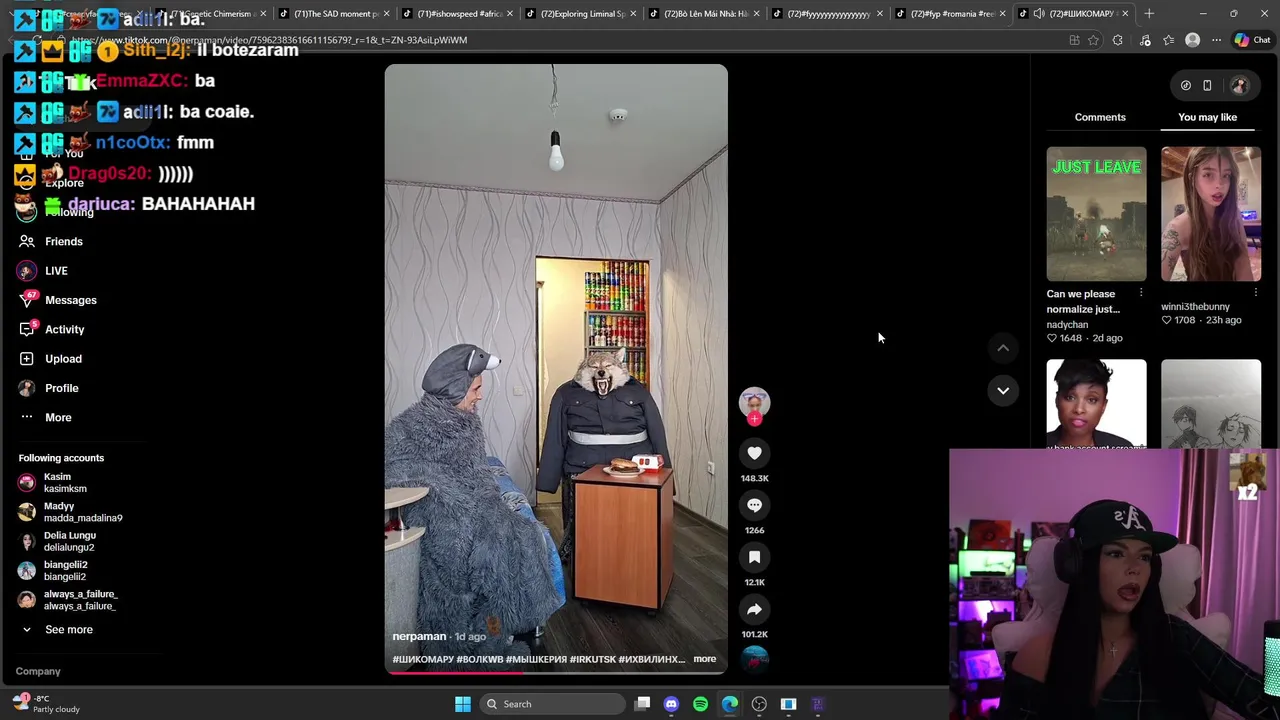Focus the browser address bar URL
Image resolution: width=1280 pixels, height=720 pixels.
560,40
